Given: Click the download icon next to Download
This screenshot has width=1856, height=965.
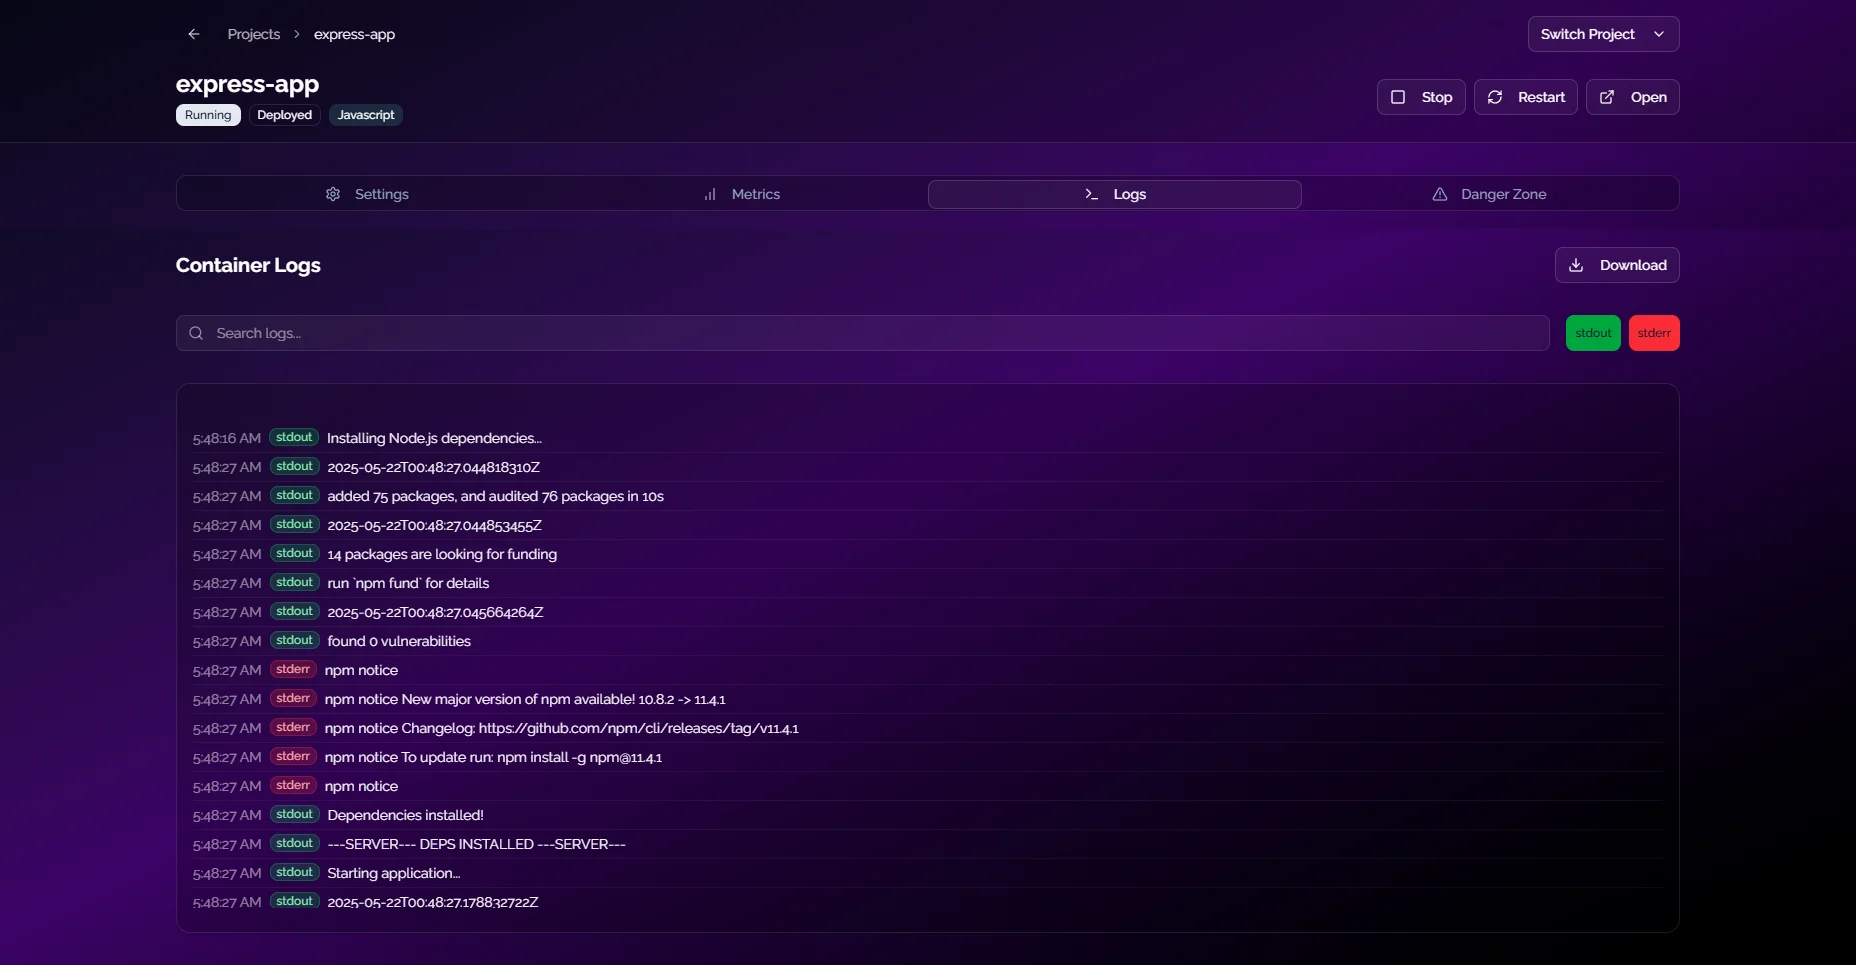Looking at the screenshot, I should 1577,265.
